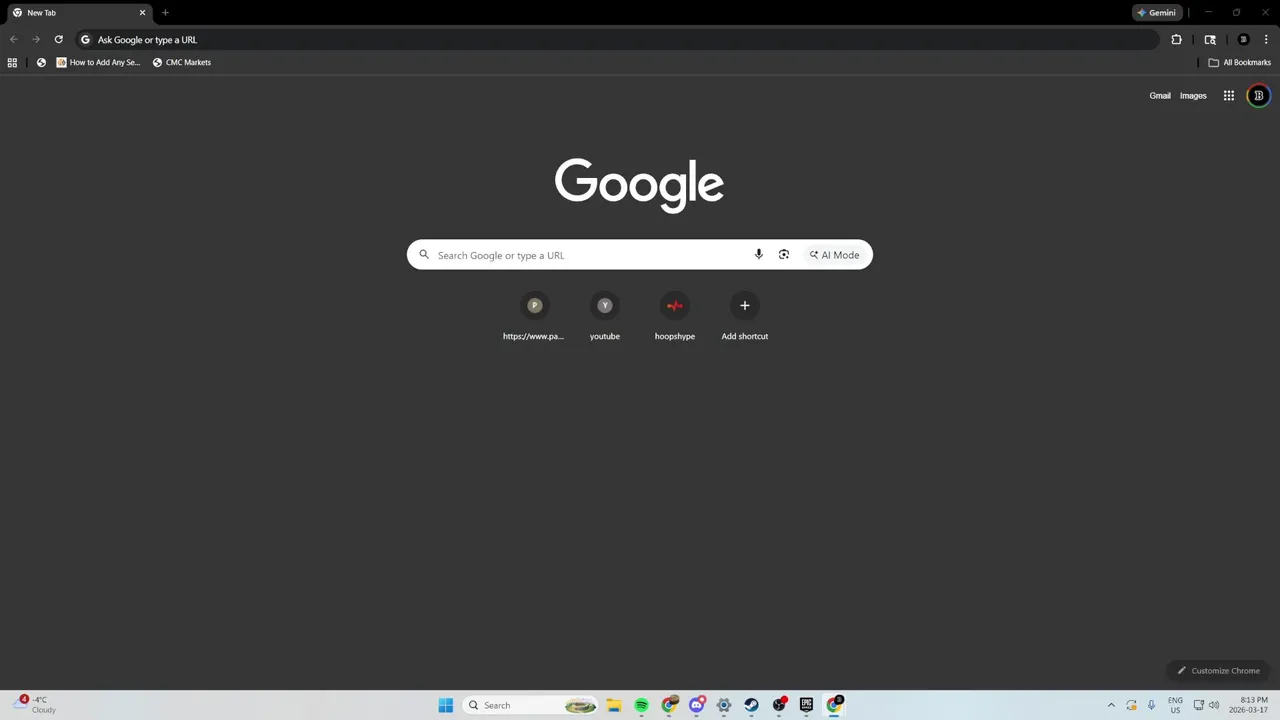Open Discord from taskbar
Viewport: 1280px width, 720px height.
[697, 705]
